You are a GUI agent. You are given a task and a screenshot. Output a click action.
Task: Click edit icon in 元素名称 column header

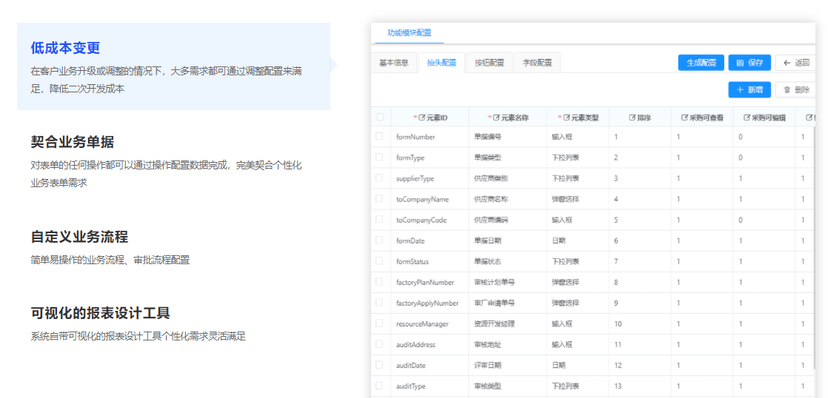(496, 118)
